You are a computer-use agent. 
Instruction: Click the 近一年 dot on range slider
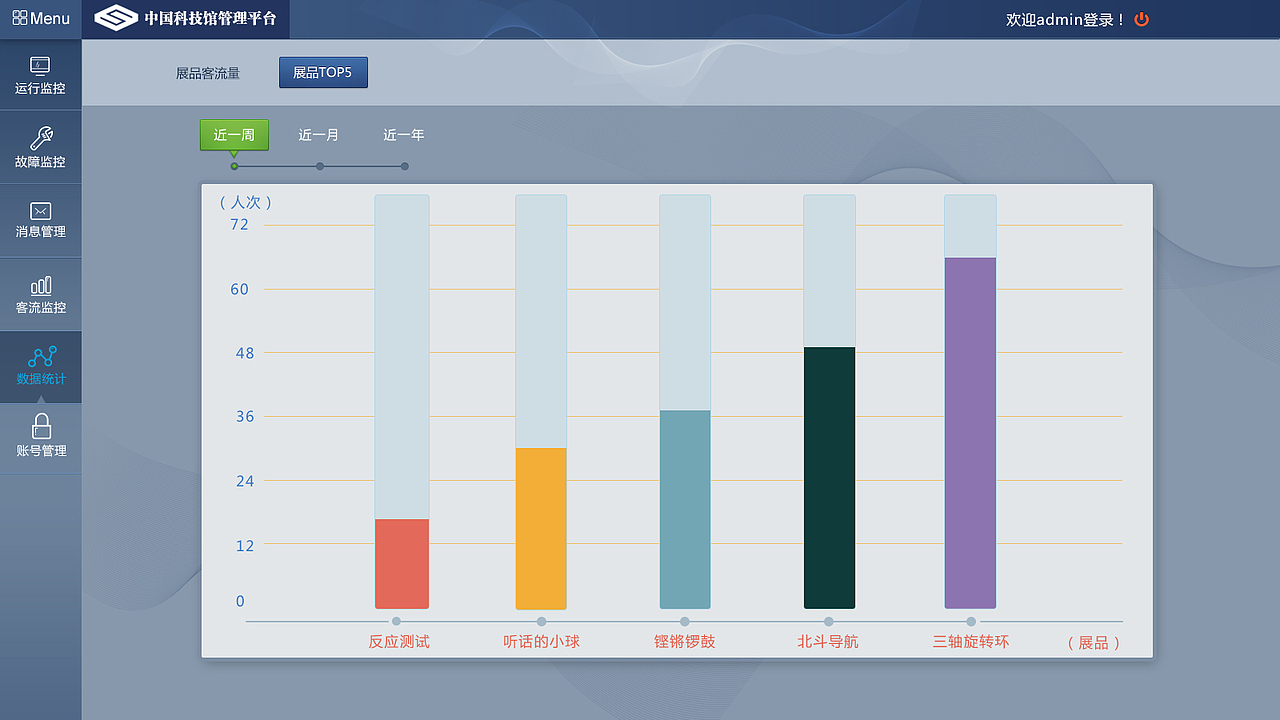(x=405, y=166)
